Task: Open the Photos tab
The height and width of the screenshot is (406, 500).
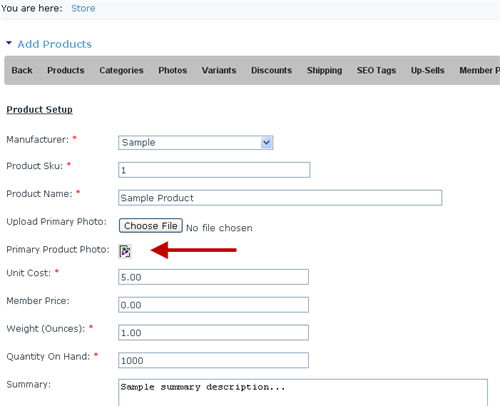Action: coord(173,70)
